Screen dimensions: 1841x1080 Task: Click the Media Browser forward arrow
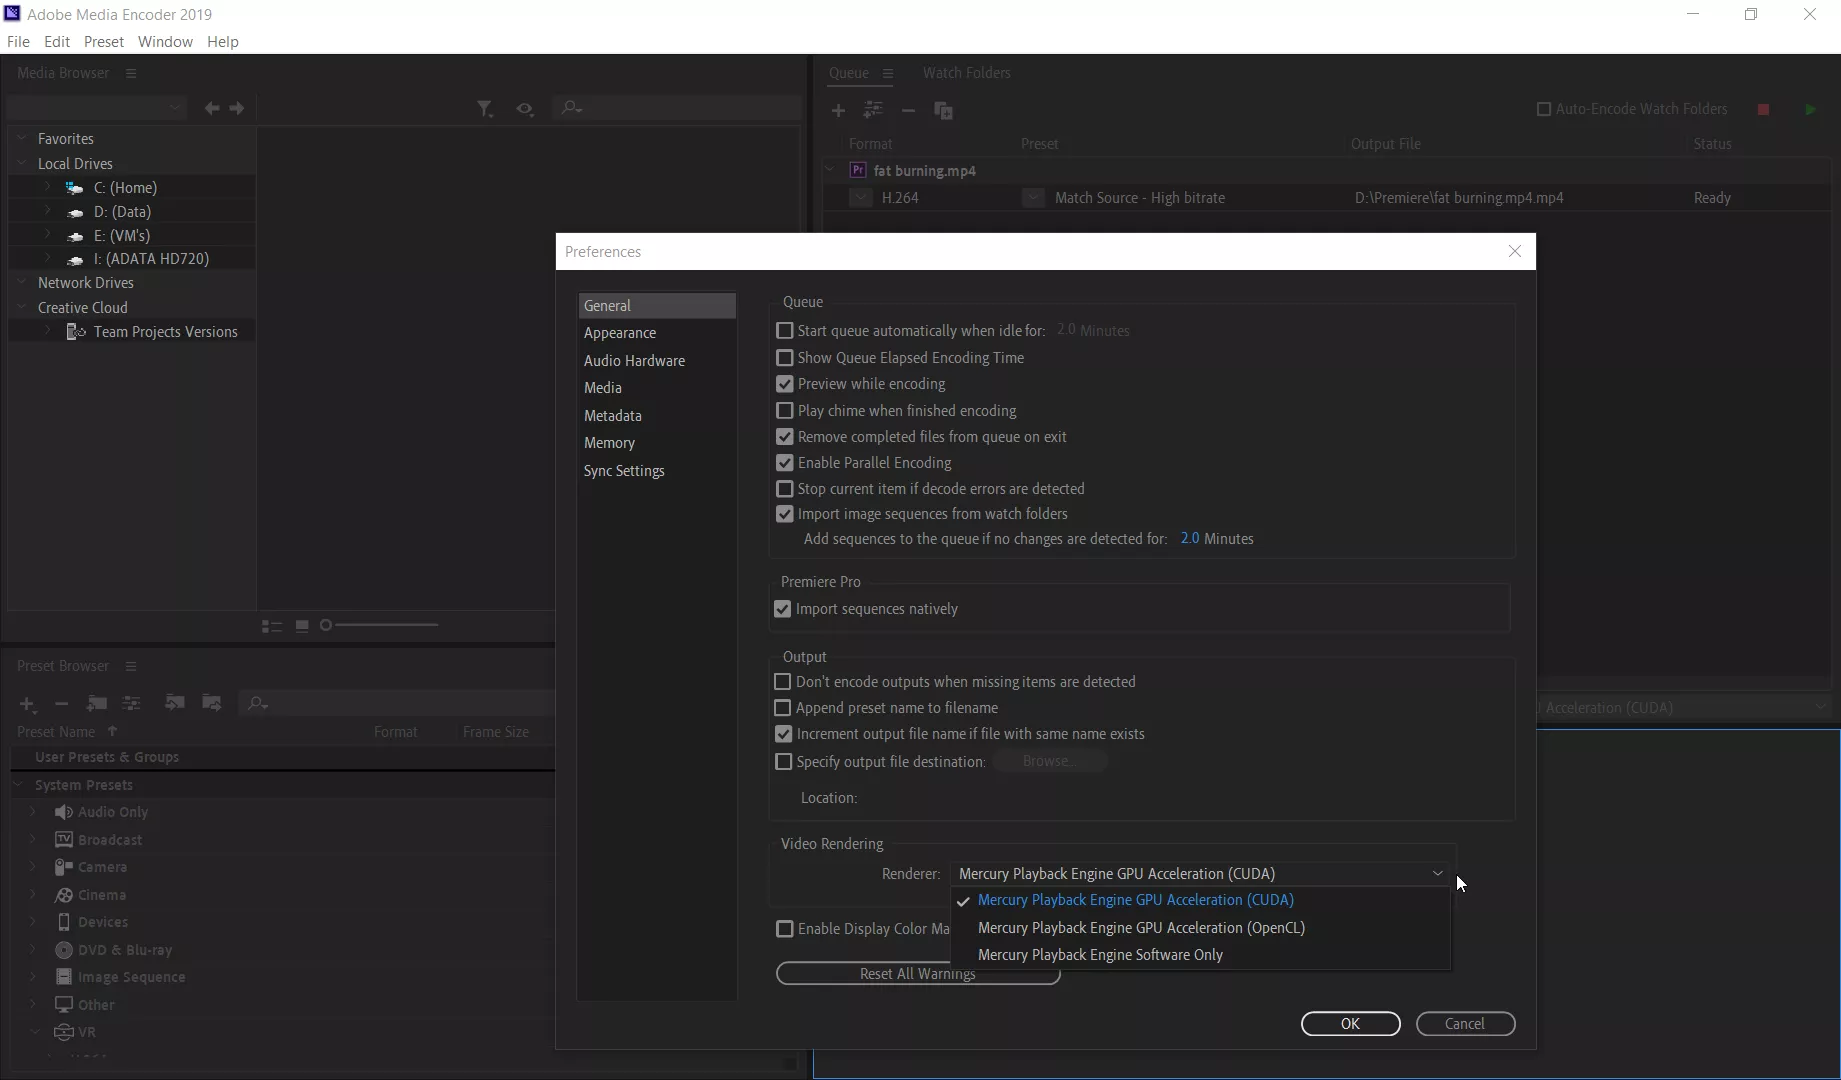(x=237, y=108)
